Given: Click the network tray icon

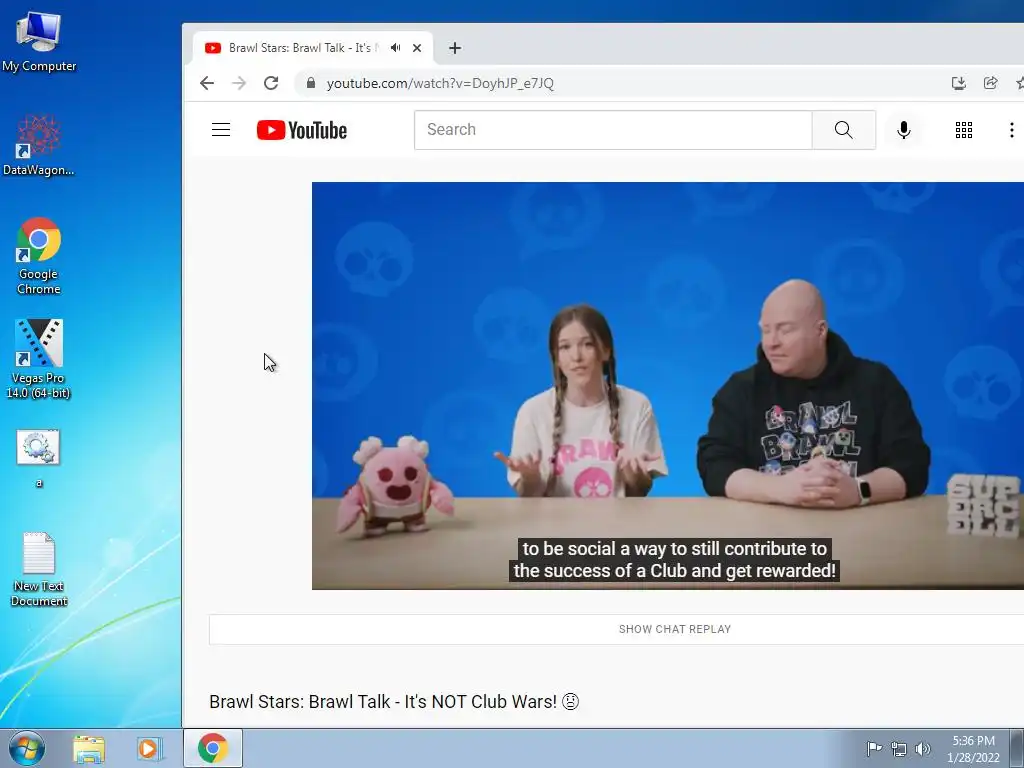Looking at the screenshot, I should coord(899,749).
